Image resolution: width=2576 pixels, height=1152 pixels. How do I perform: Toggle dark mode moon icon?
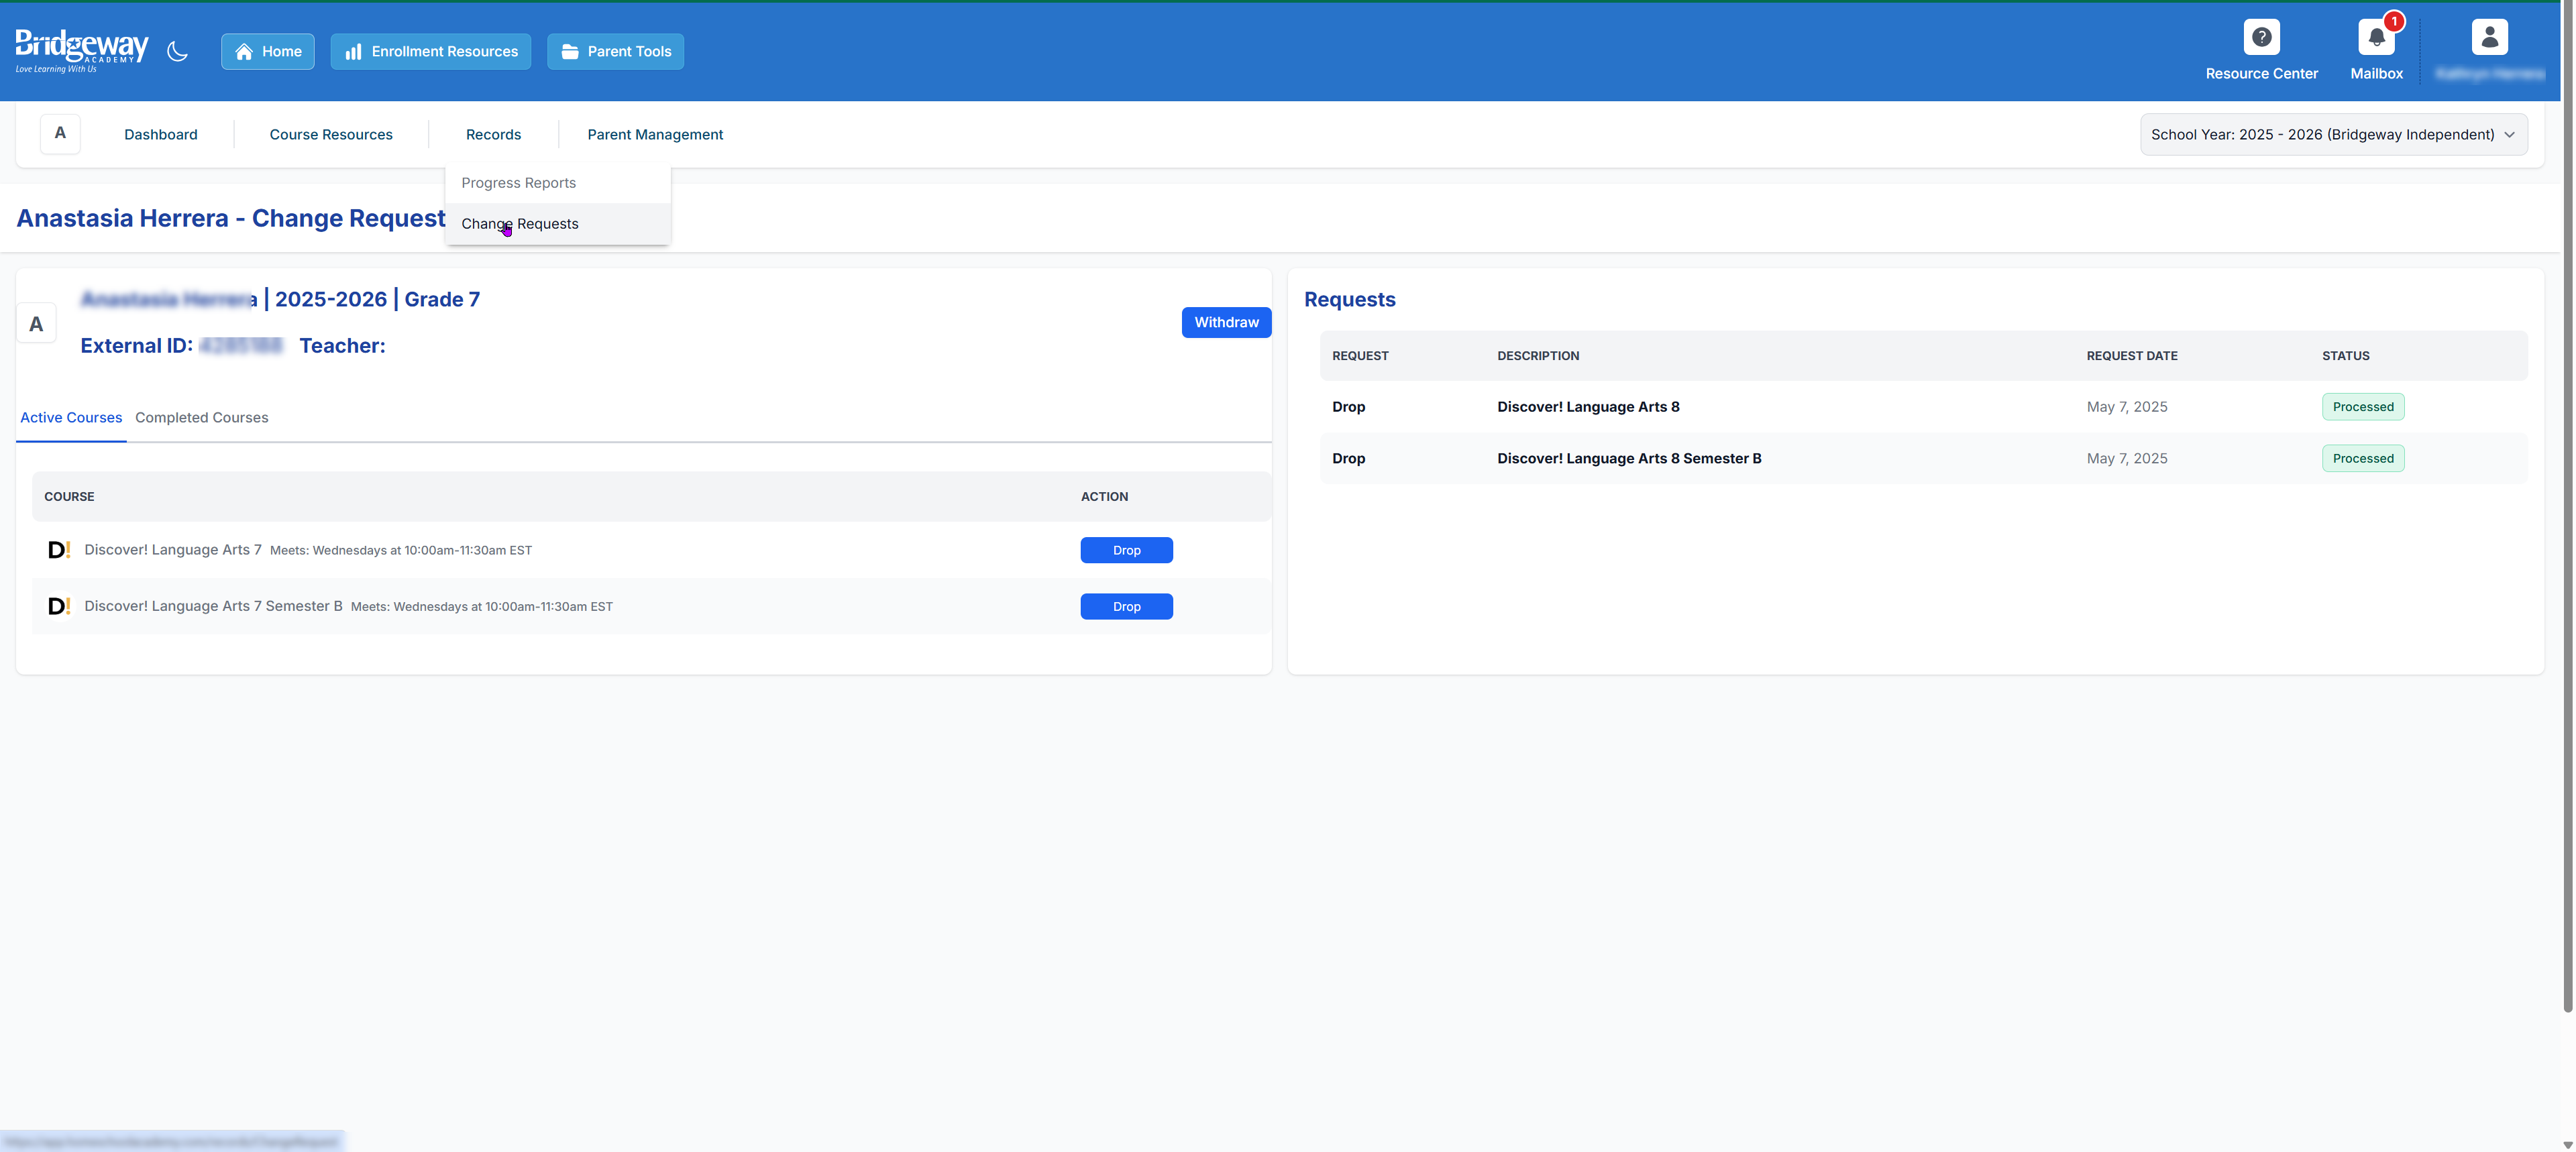(x=177, y=51)
